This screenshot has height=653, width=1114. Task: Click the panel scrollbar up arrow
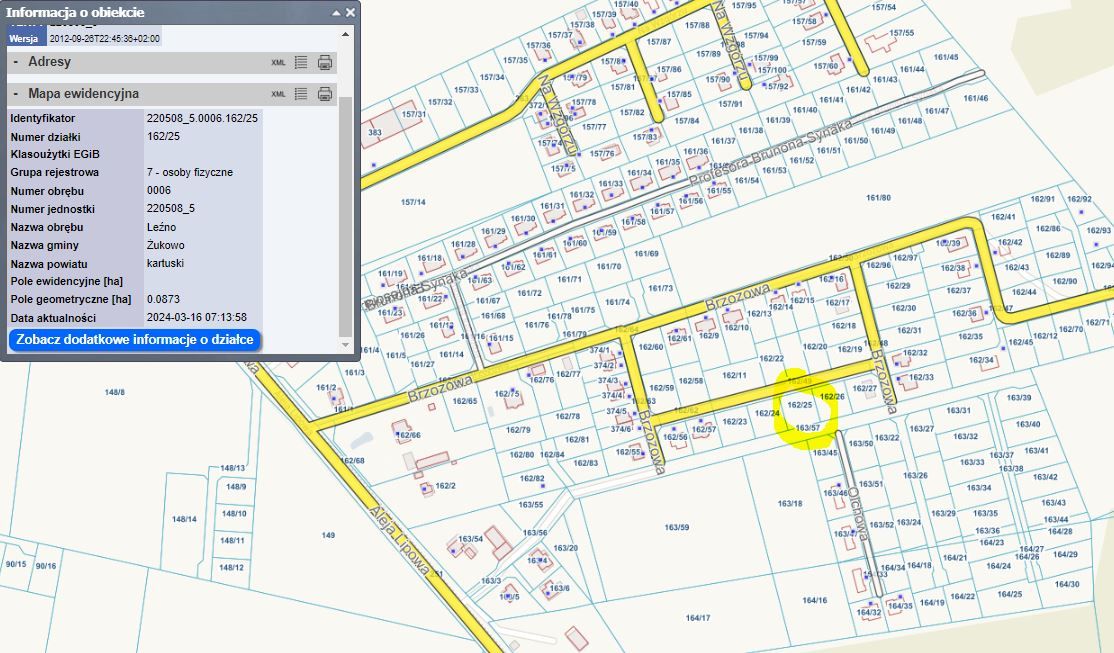pyautogui.click(x=345, y=34)
